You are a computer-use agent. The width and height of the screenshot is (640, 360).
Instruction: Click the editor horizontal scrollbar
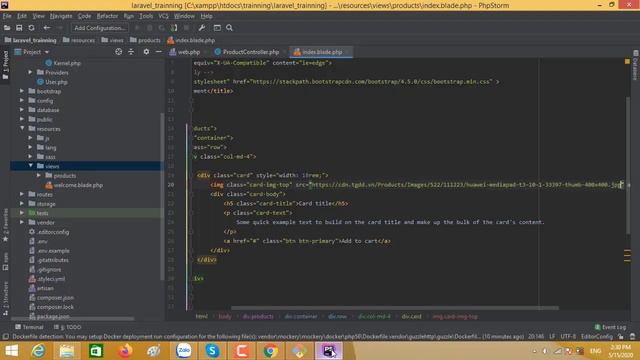click(x=395, y=308)
